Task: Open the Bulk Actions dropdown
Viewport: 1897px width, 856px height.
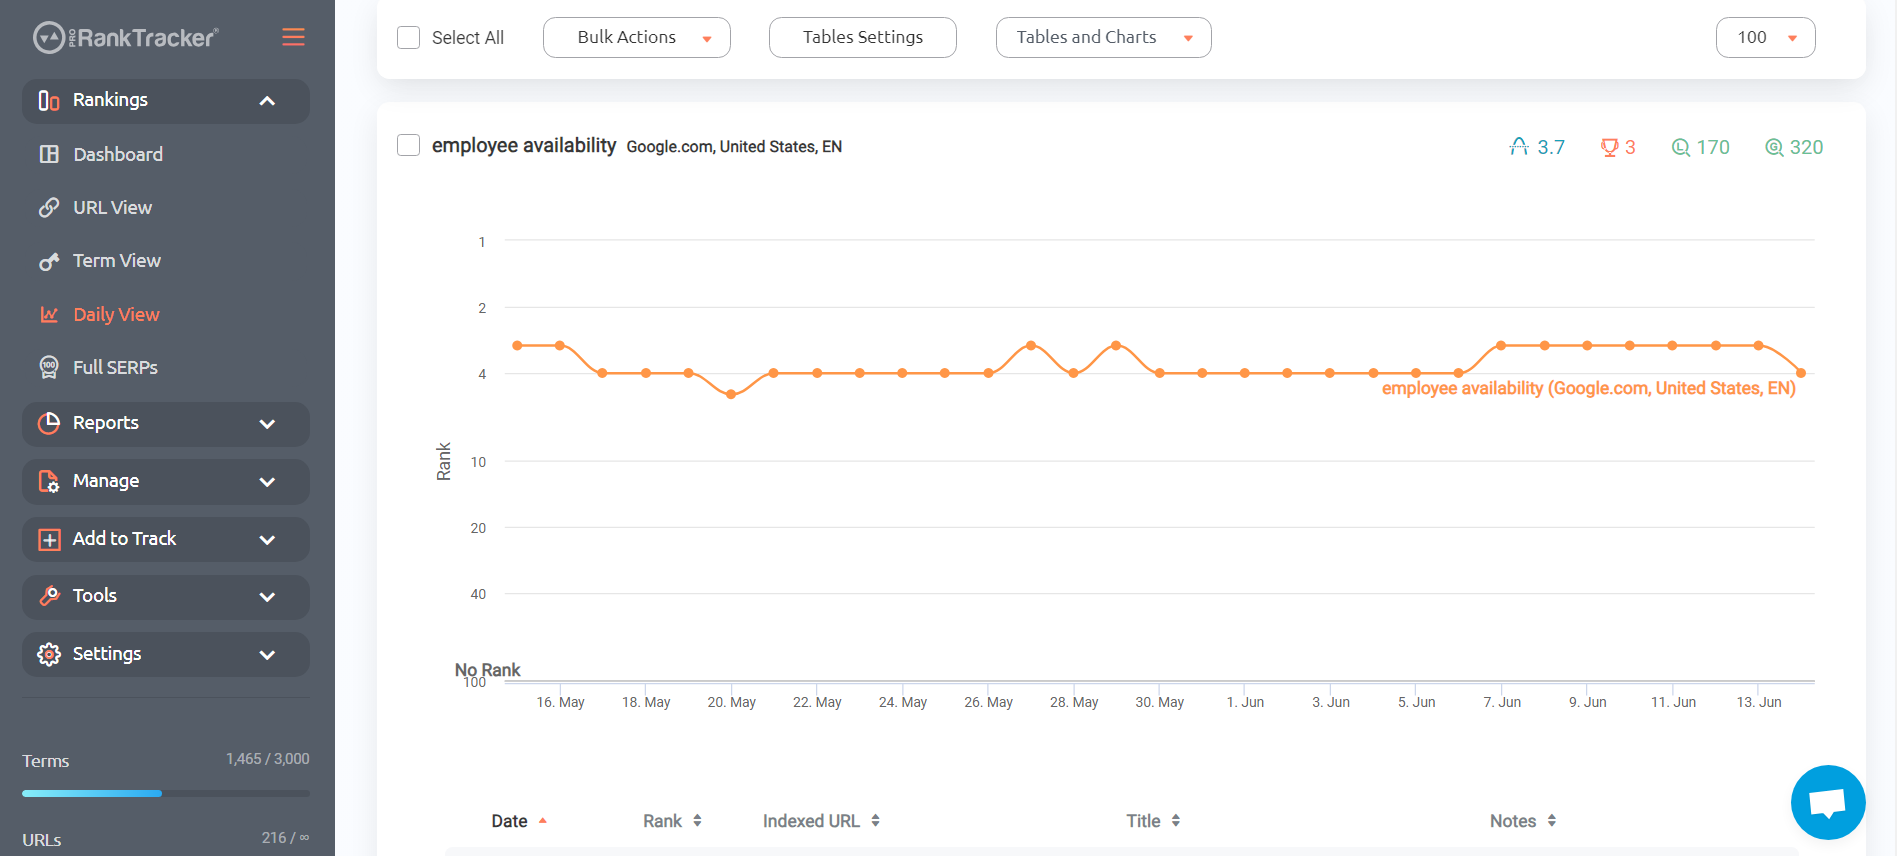Action: coord(637,37)
